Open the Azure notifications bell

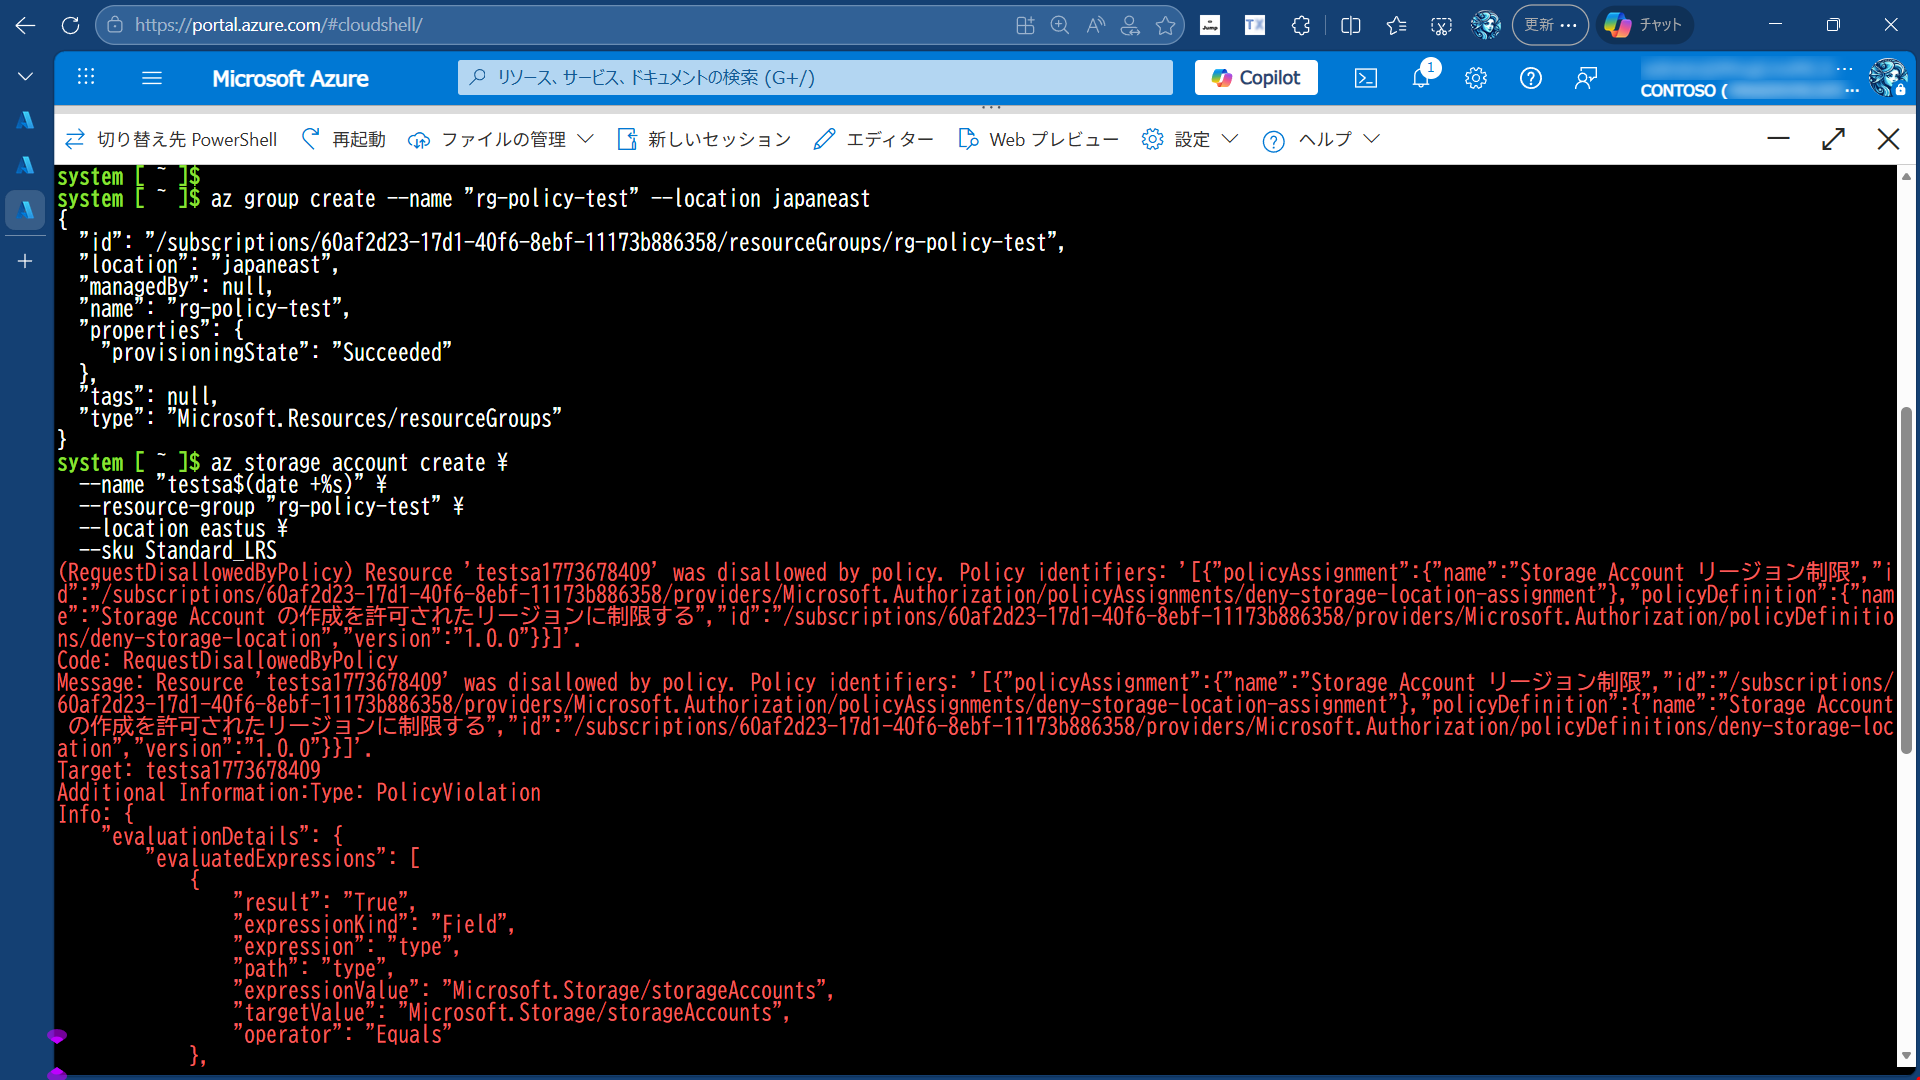(x=1421, y=78)
